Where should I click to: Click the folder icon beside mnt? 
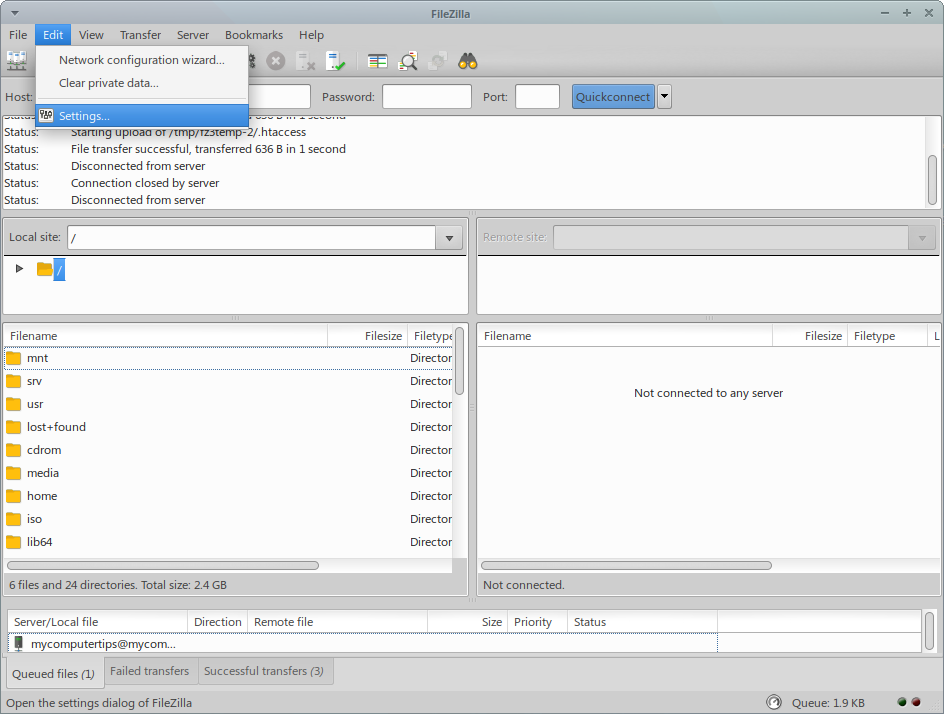click(x=13, y=358)
